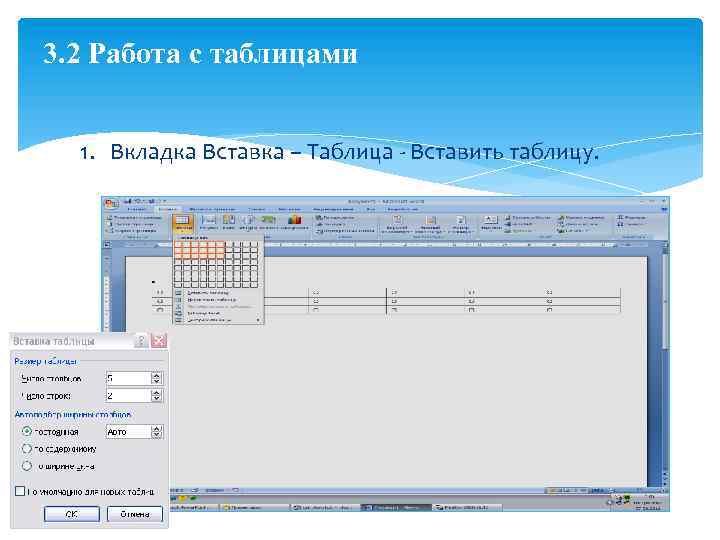Screen dimensions: 720x540
Task: Close the Вставка таблицы dialog
Action: [x=158, y=341]
